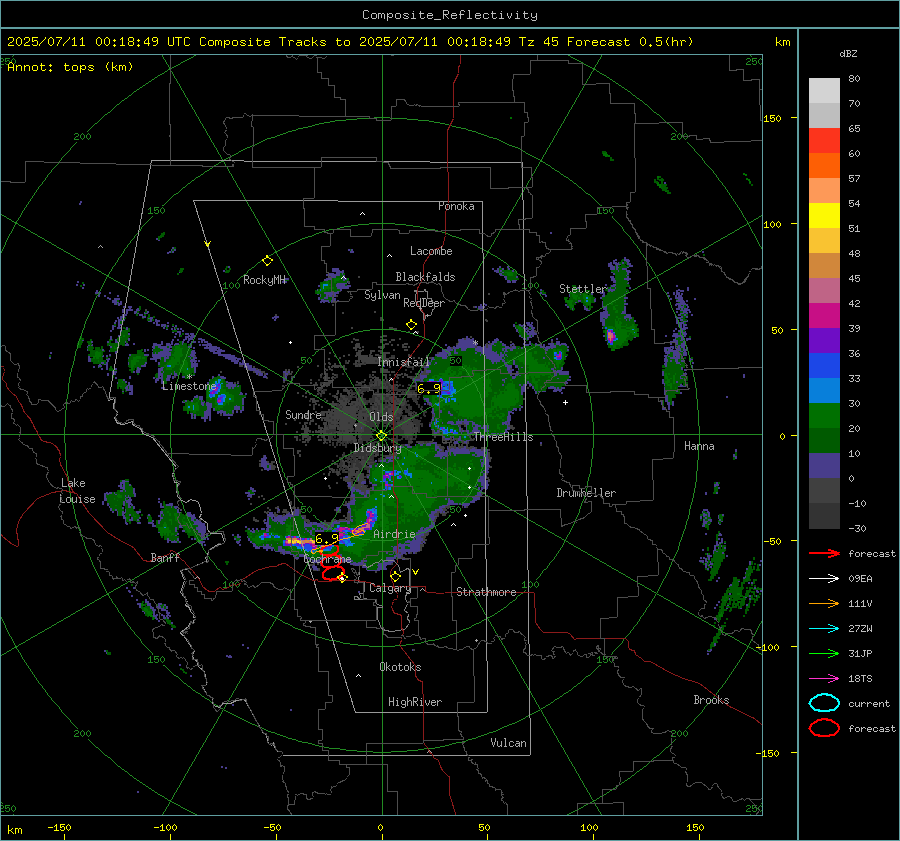The image size is (900, 841).
Task: Click the Innisfail city label
Action: (x=404, y=362)
